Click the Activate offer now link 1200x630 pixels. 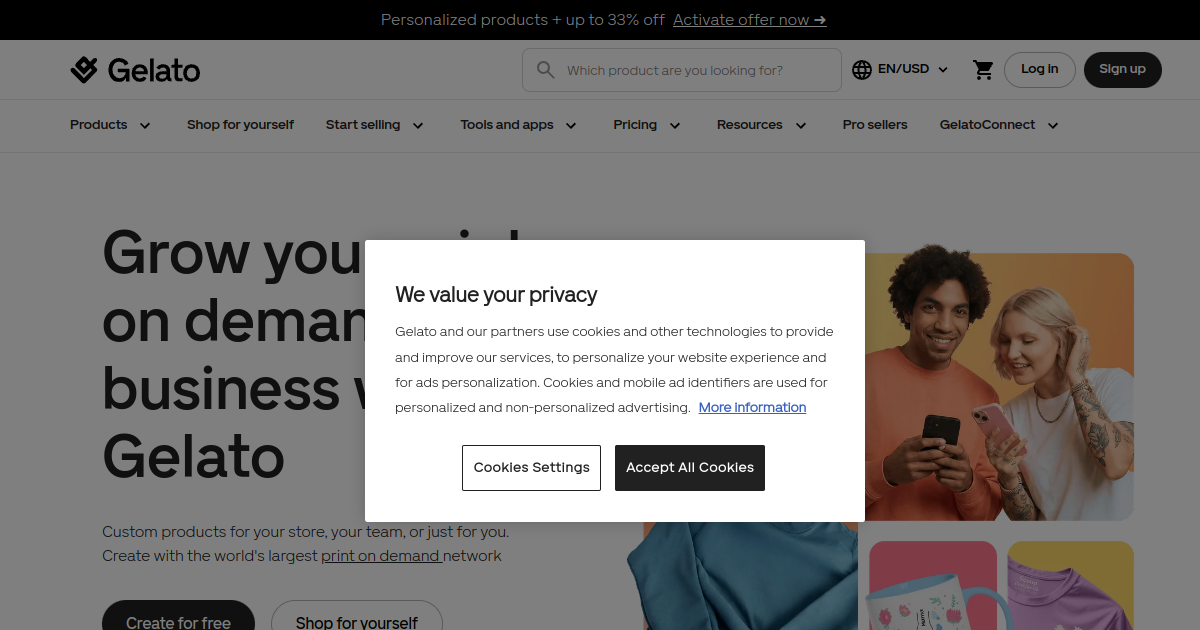[750, 20]
